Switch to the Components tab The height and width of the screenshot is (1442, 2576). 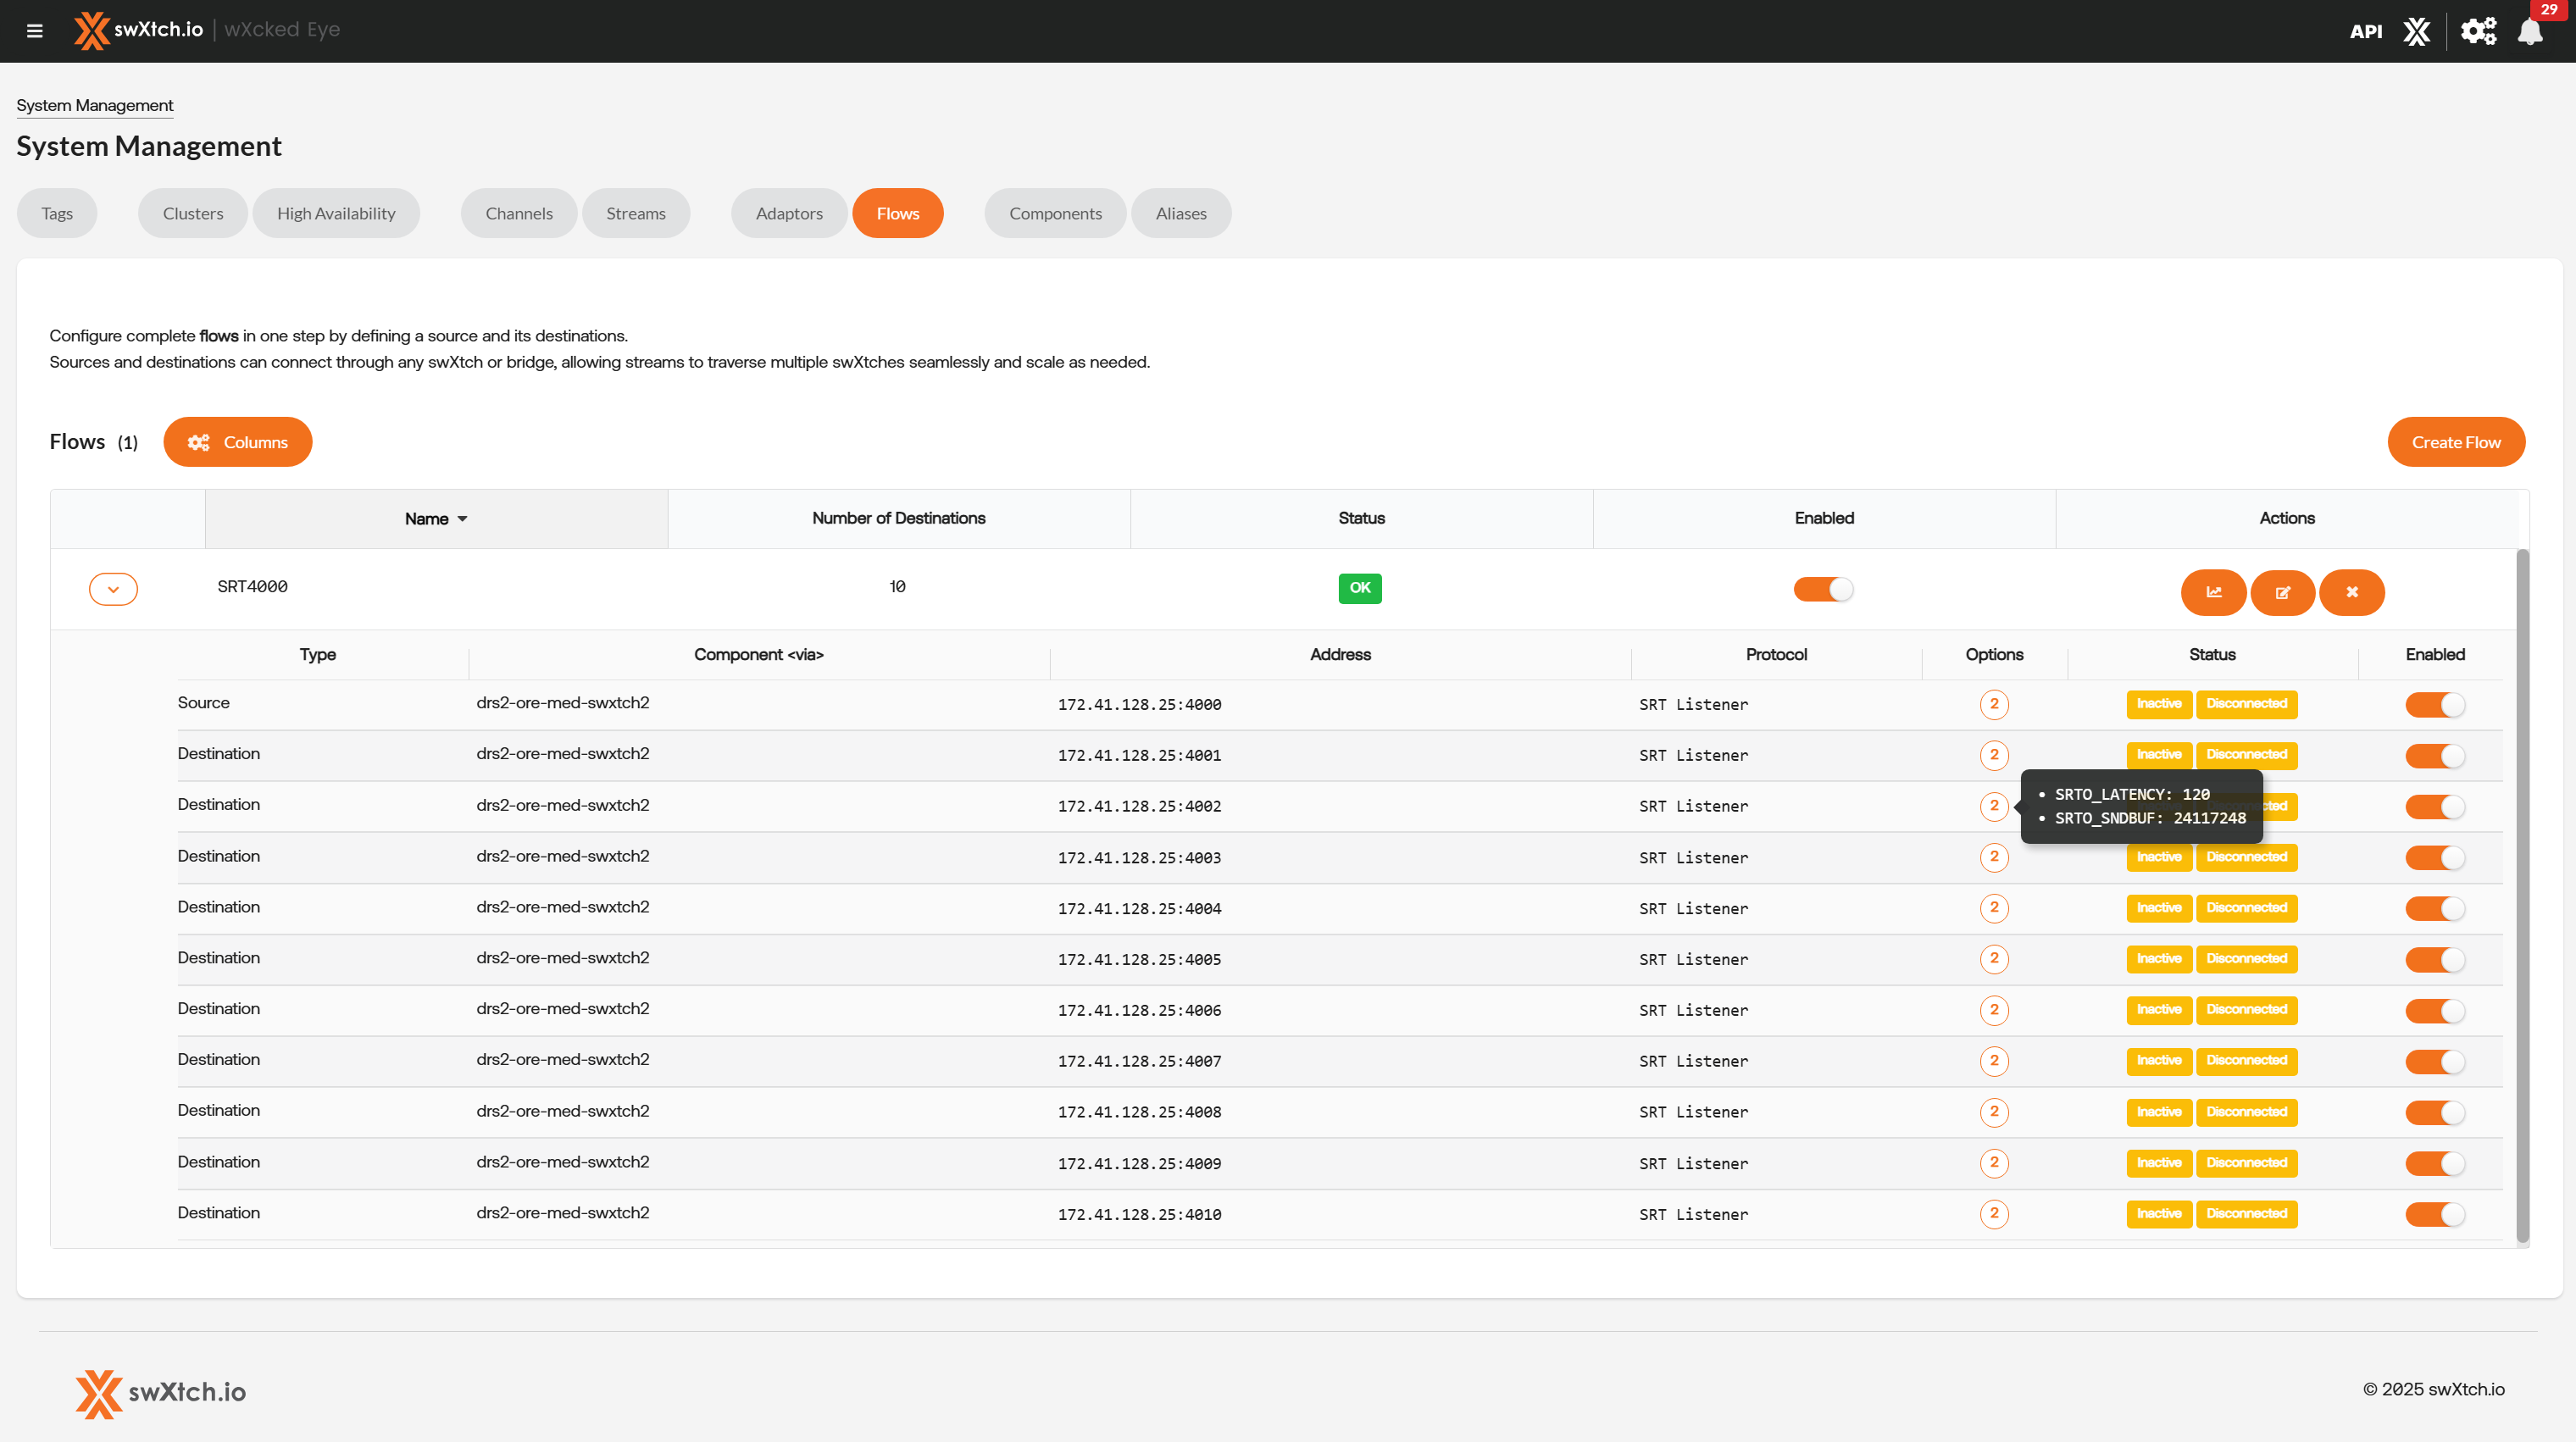(1054, 213)
